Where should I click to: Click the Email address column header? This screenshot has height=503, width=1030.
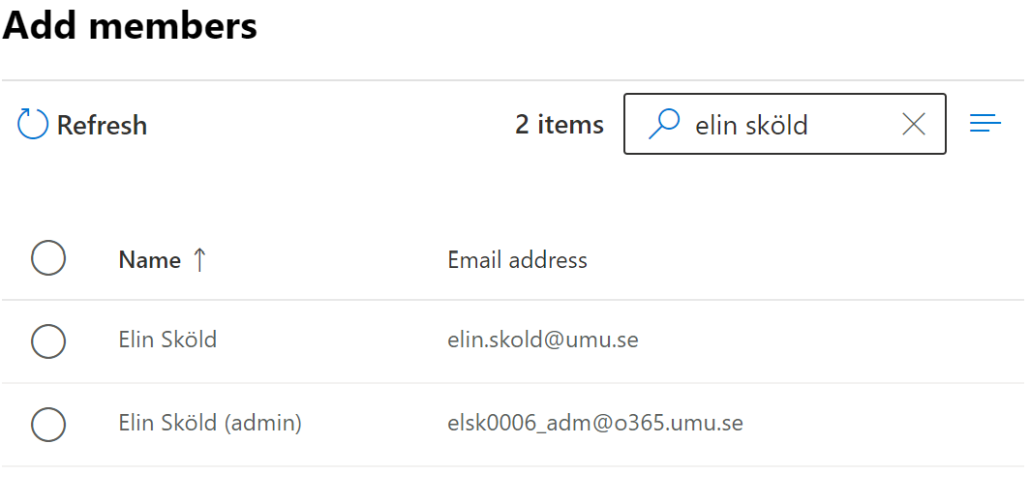[518, 260]
